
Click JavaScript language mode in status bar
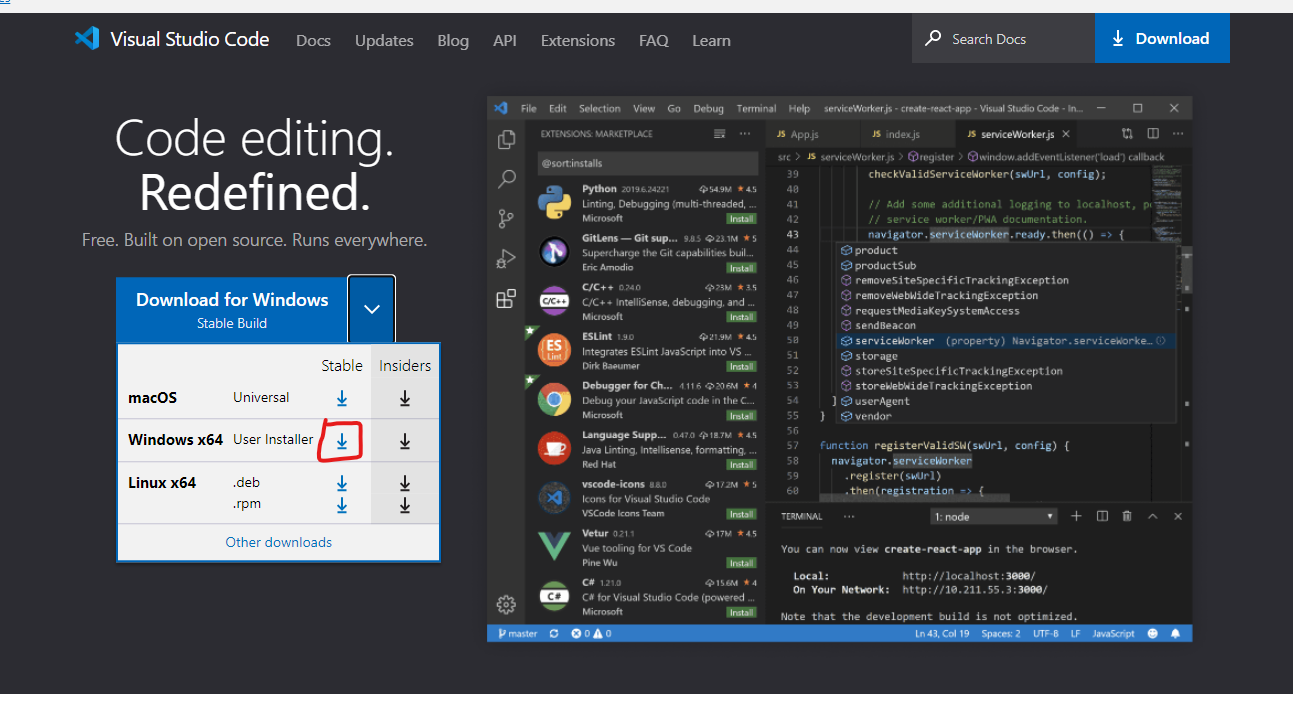tap(1113, 634)
